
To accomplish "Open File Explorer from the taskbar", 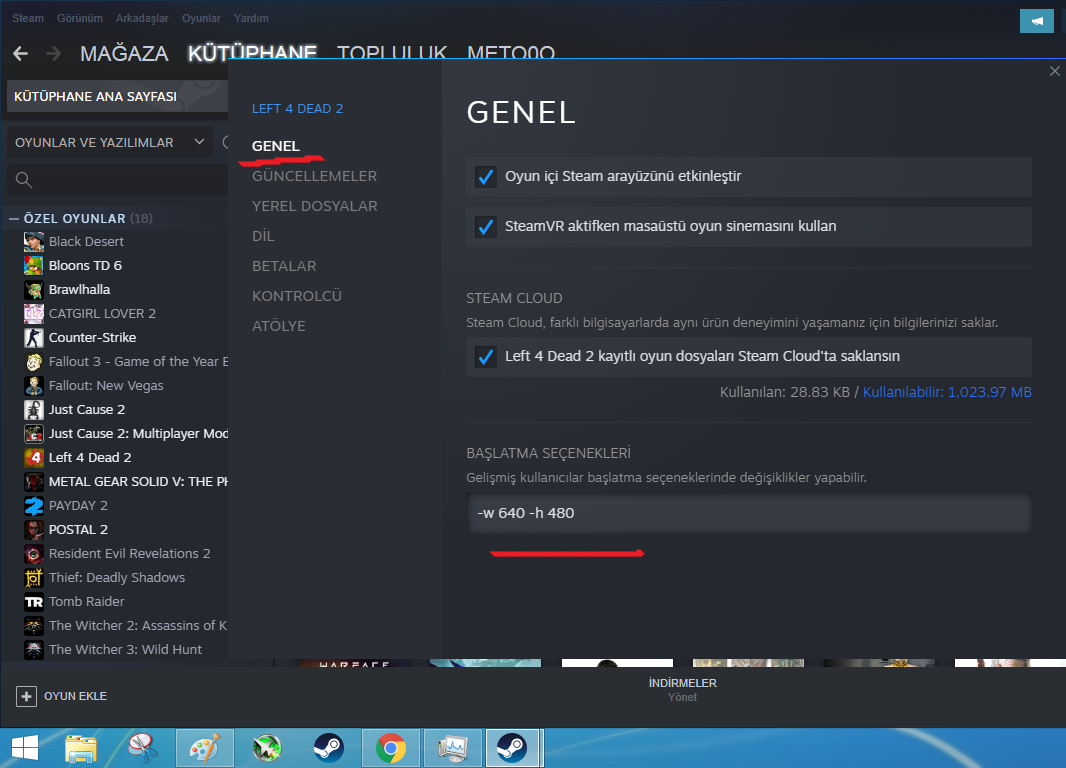I will coord(81,748).
